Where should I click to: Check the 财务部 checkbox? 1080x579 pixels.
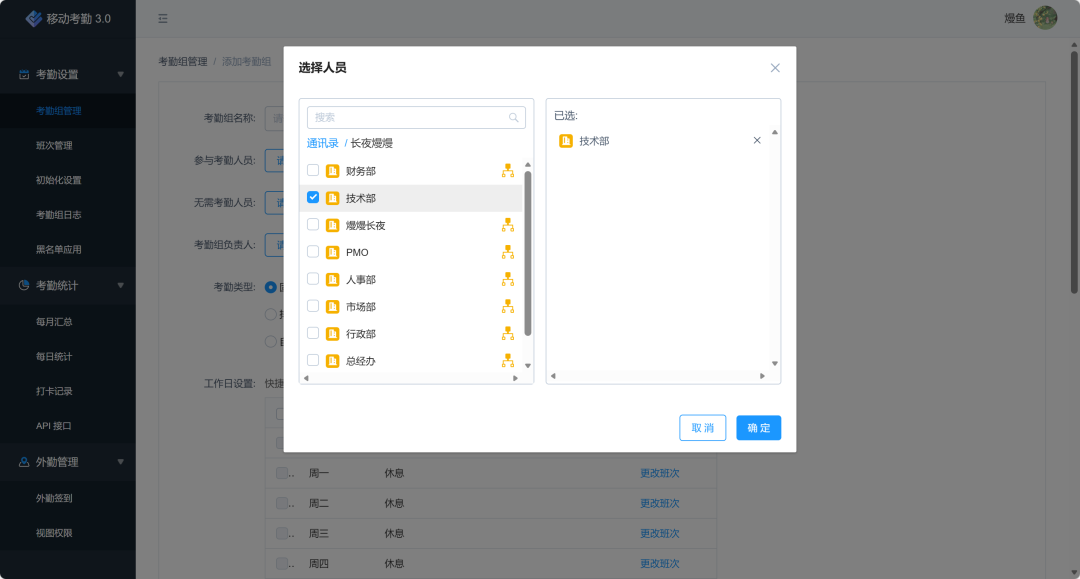click(311, 170)
